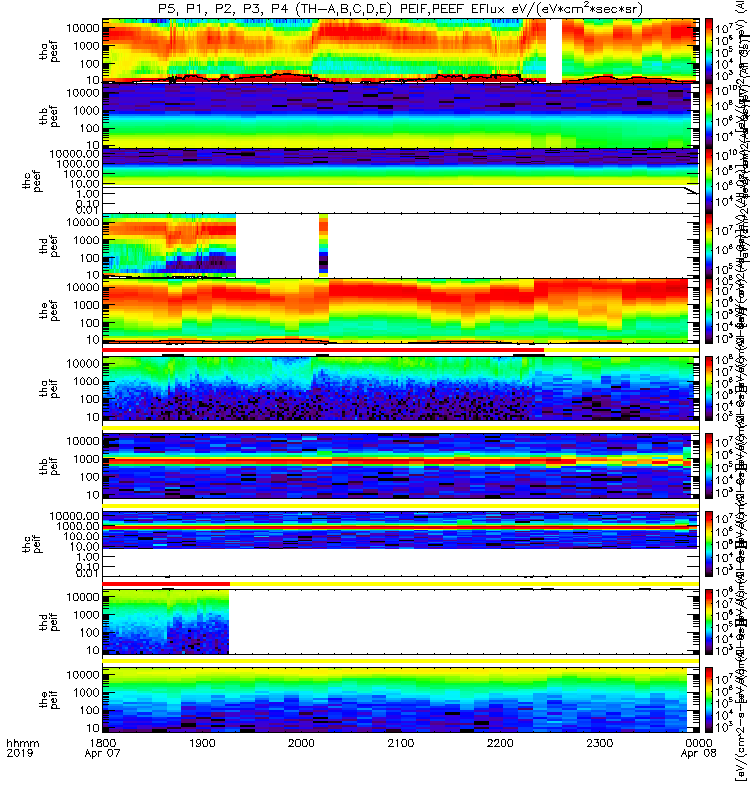Click the 'Apr 08' date label
Image resolution: width=750 pixels, height=800 pixels.
pyautogui.click(x=698, y=753)
